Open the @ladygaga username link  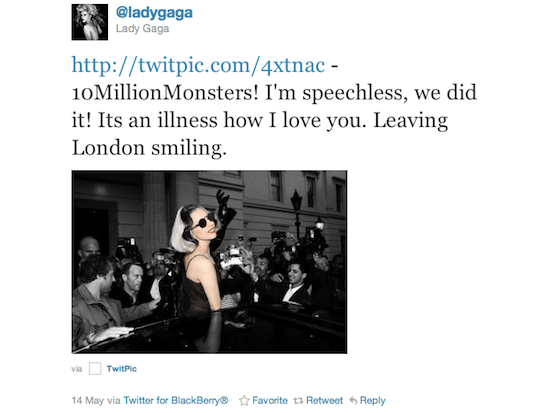(154, 13)
